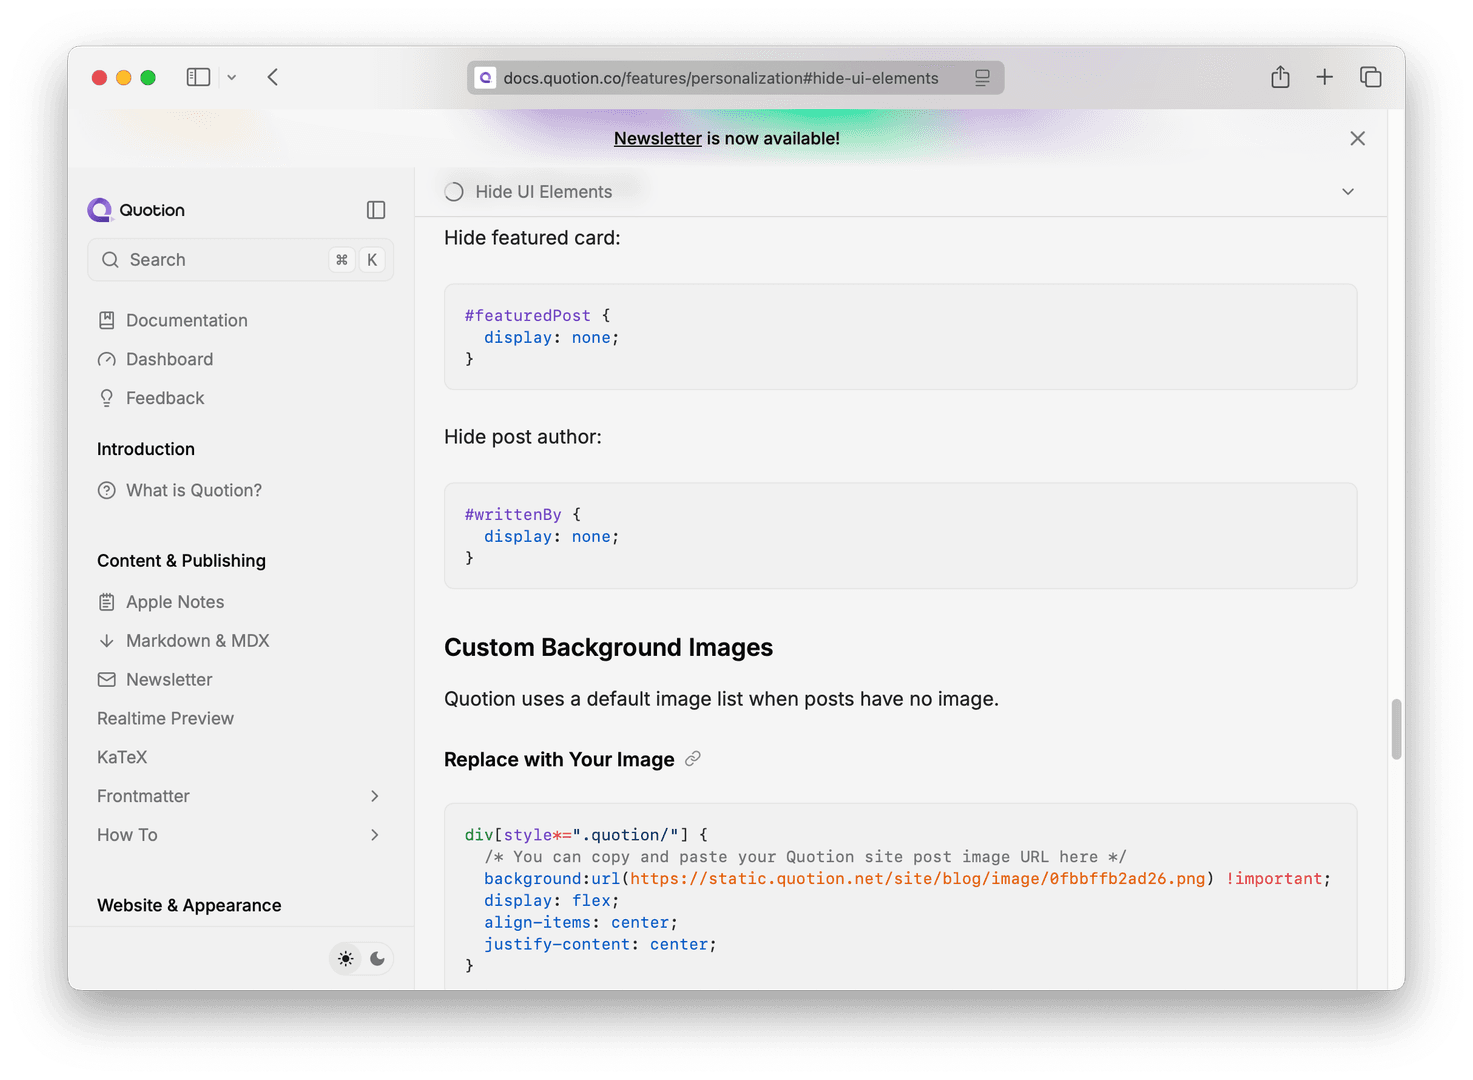The image size is (1473, 1080).
Task: Dismiss the newsletter announcement banner
Action: pyautogui.click(x=1357, y=139)
